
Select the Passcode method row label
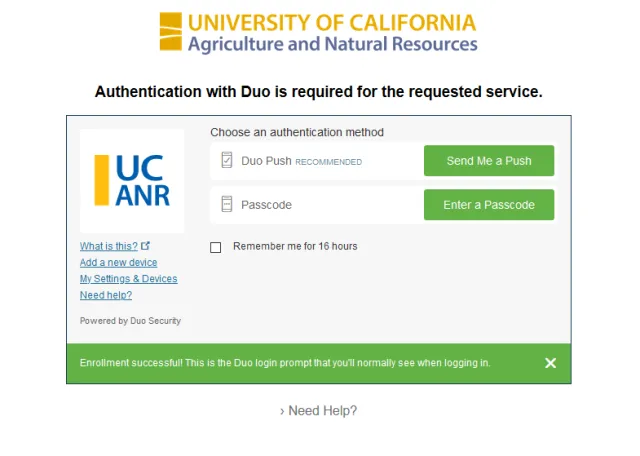coord(266,205)
